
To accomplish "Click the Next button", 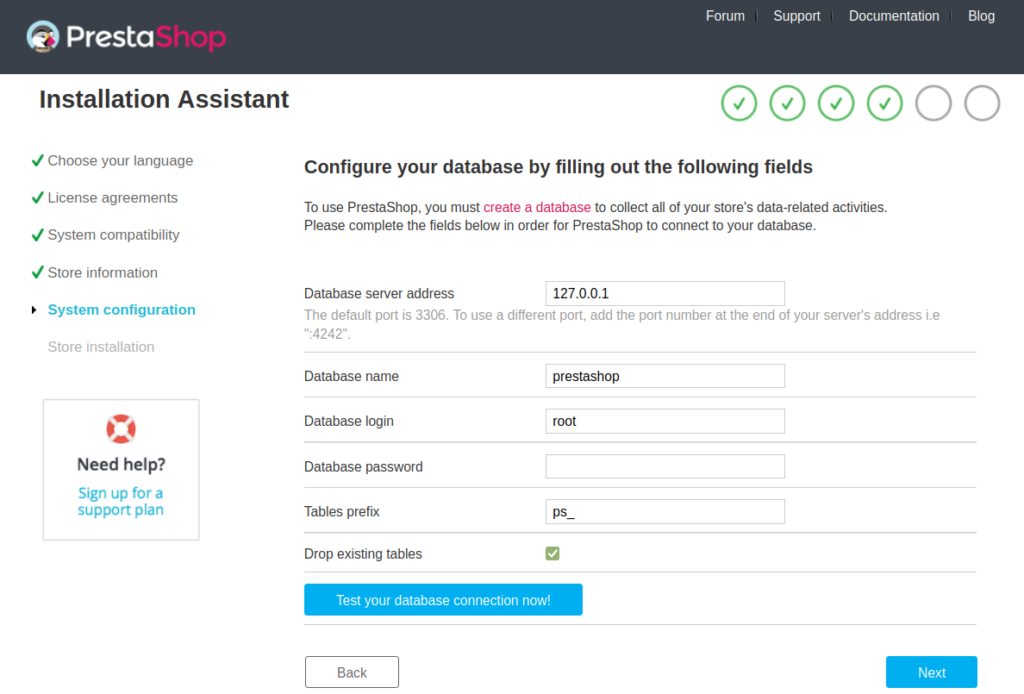I will coord(931,672).
